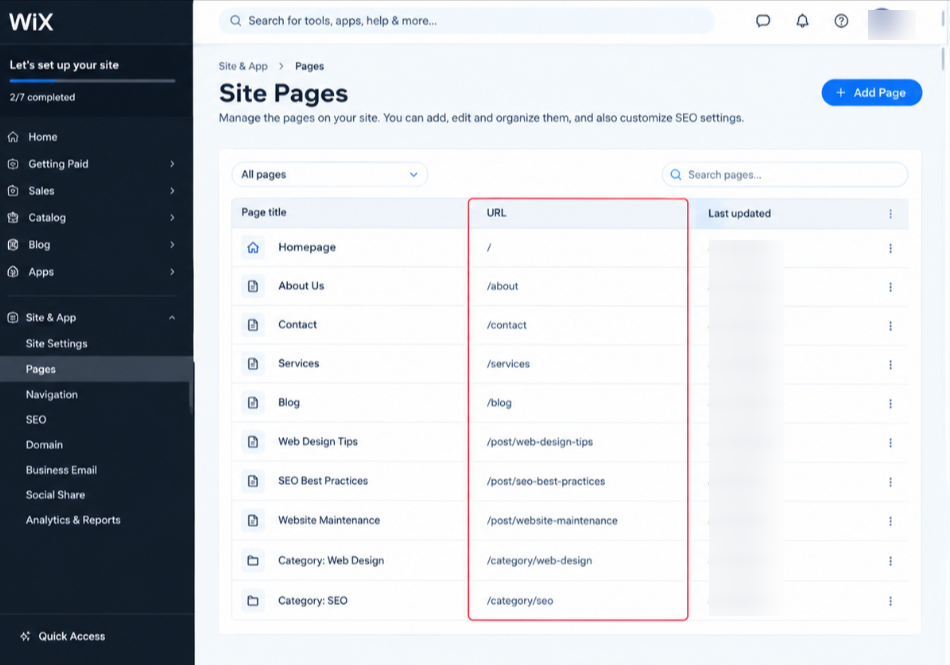Screen dimensions: 950x665
Task: Focus the Search pages field
Action: (x=785, y=174)
